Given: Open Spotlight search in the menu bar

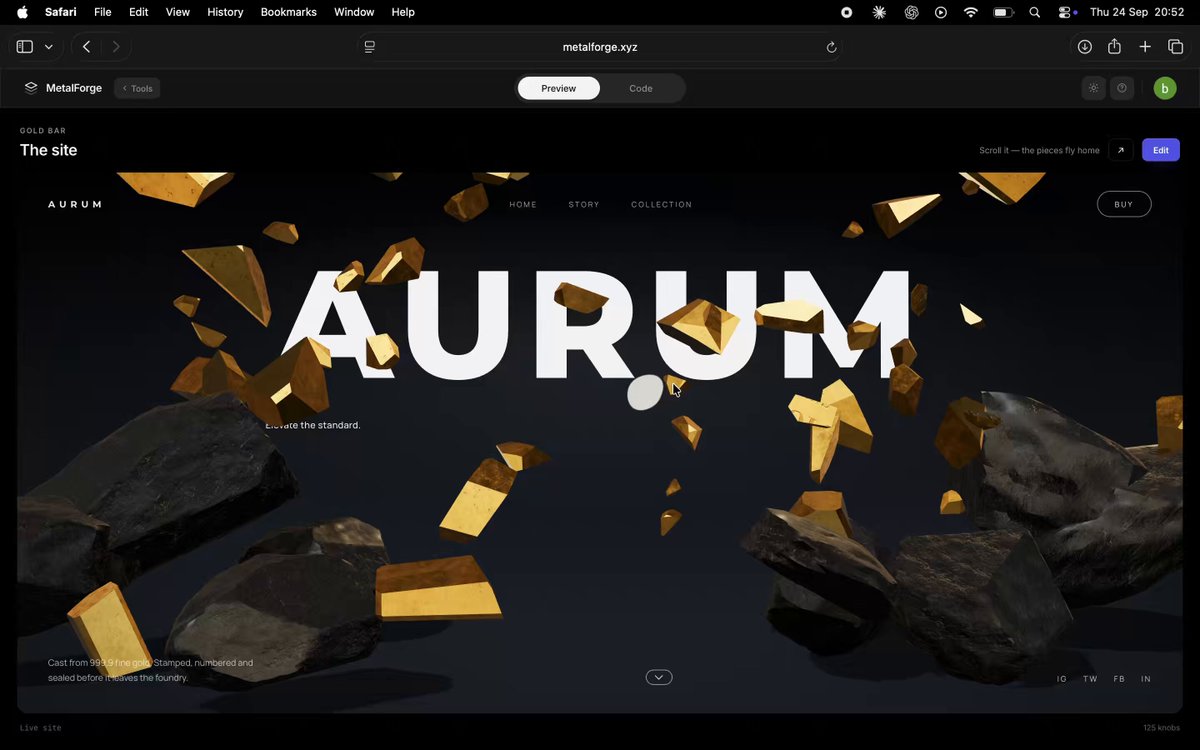Looking at the screenshot, I should click(1035, 12).
